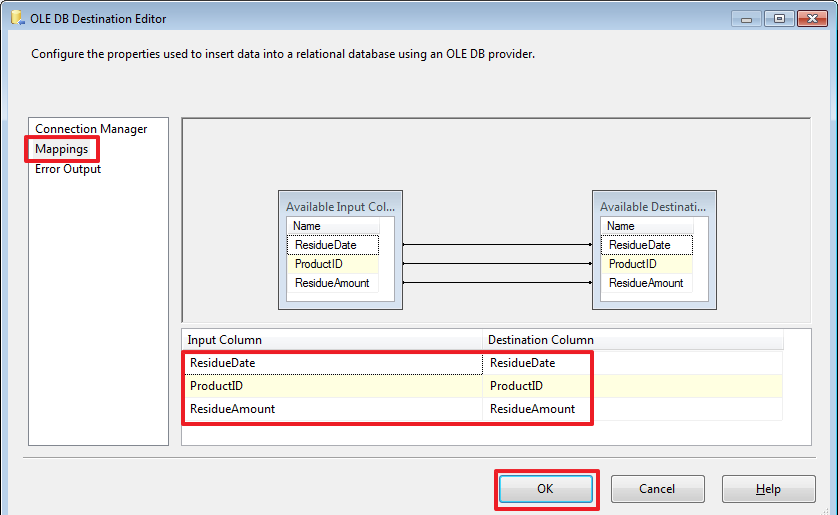
Task: Click ResidueAmount cell under Input Column
Action: click(333, 409)
